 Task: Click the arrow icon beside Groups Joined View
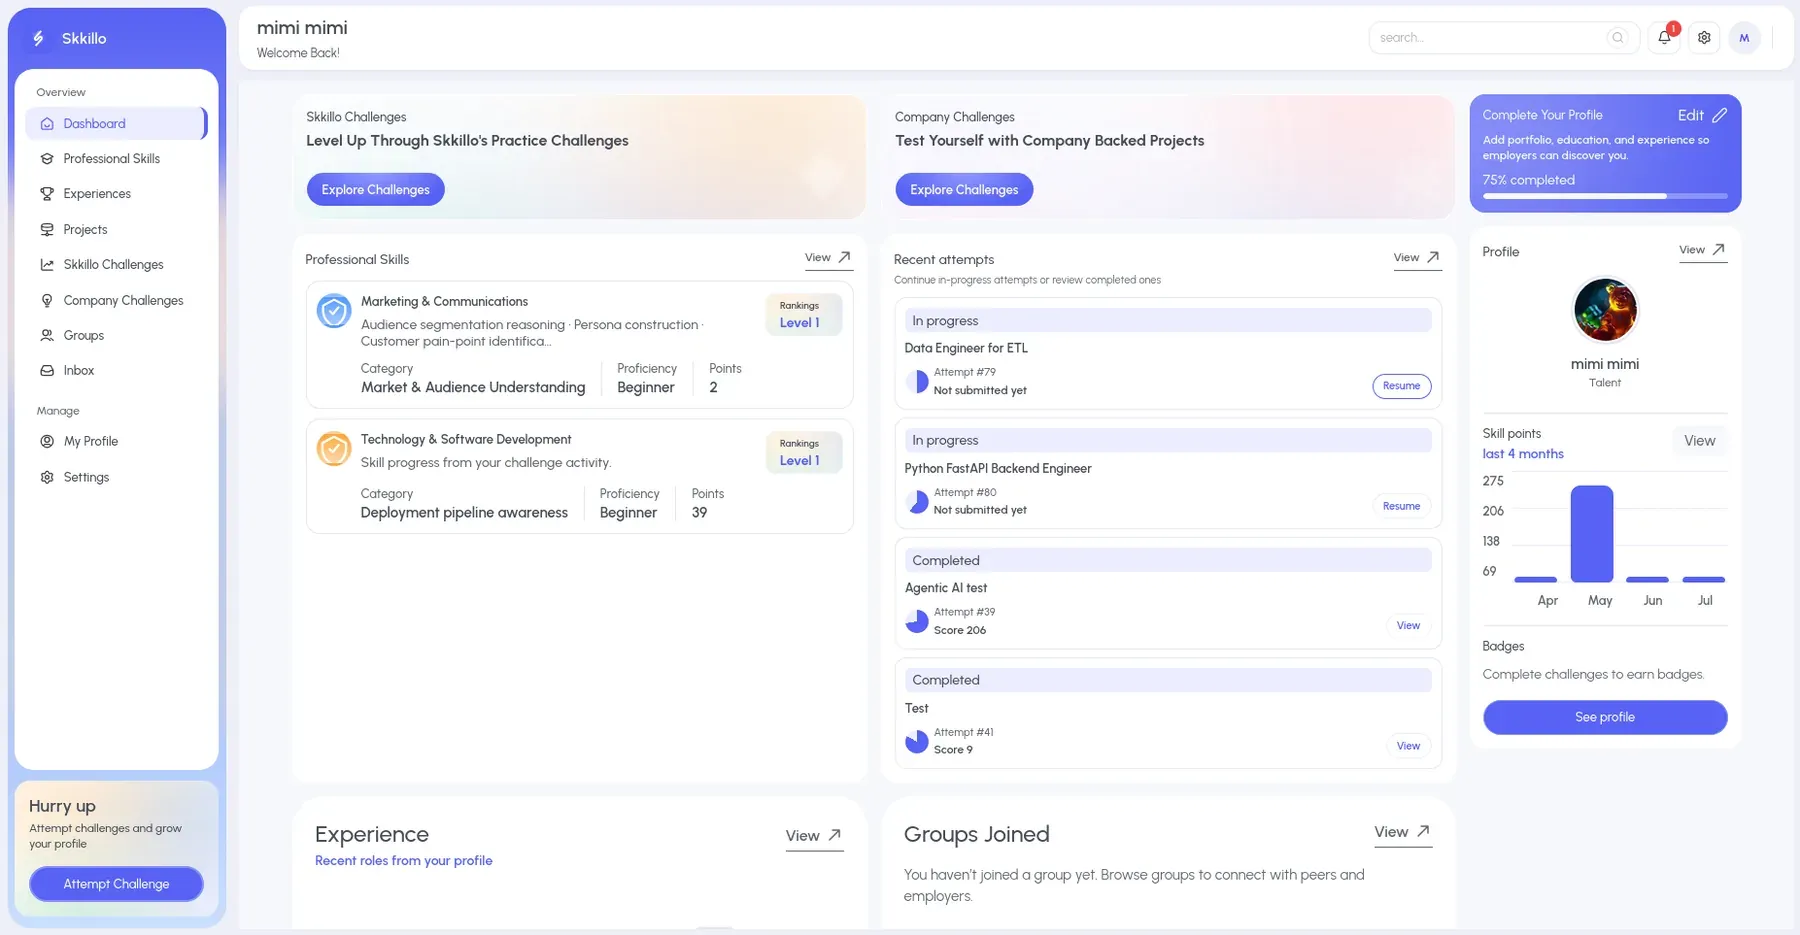[x=1423, y=831]
